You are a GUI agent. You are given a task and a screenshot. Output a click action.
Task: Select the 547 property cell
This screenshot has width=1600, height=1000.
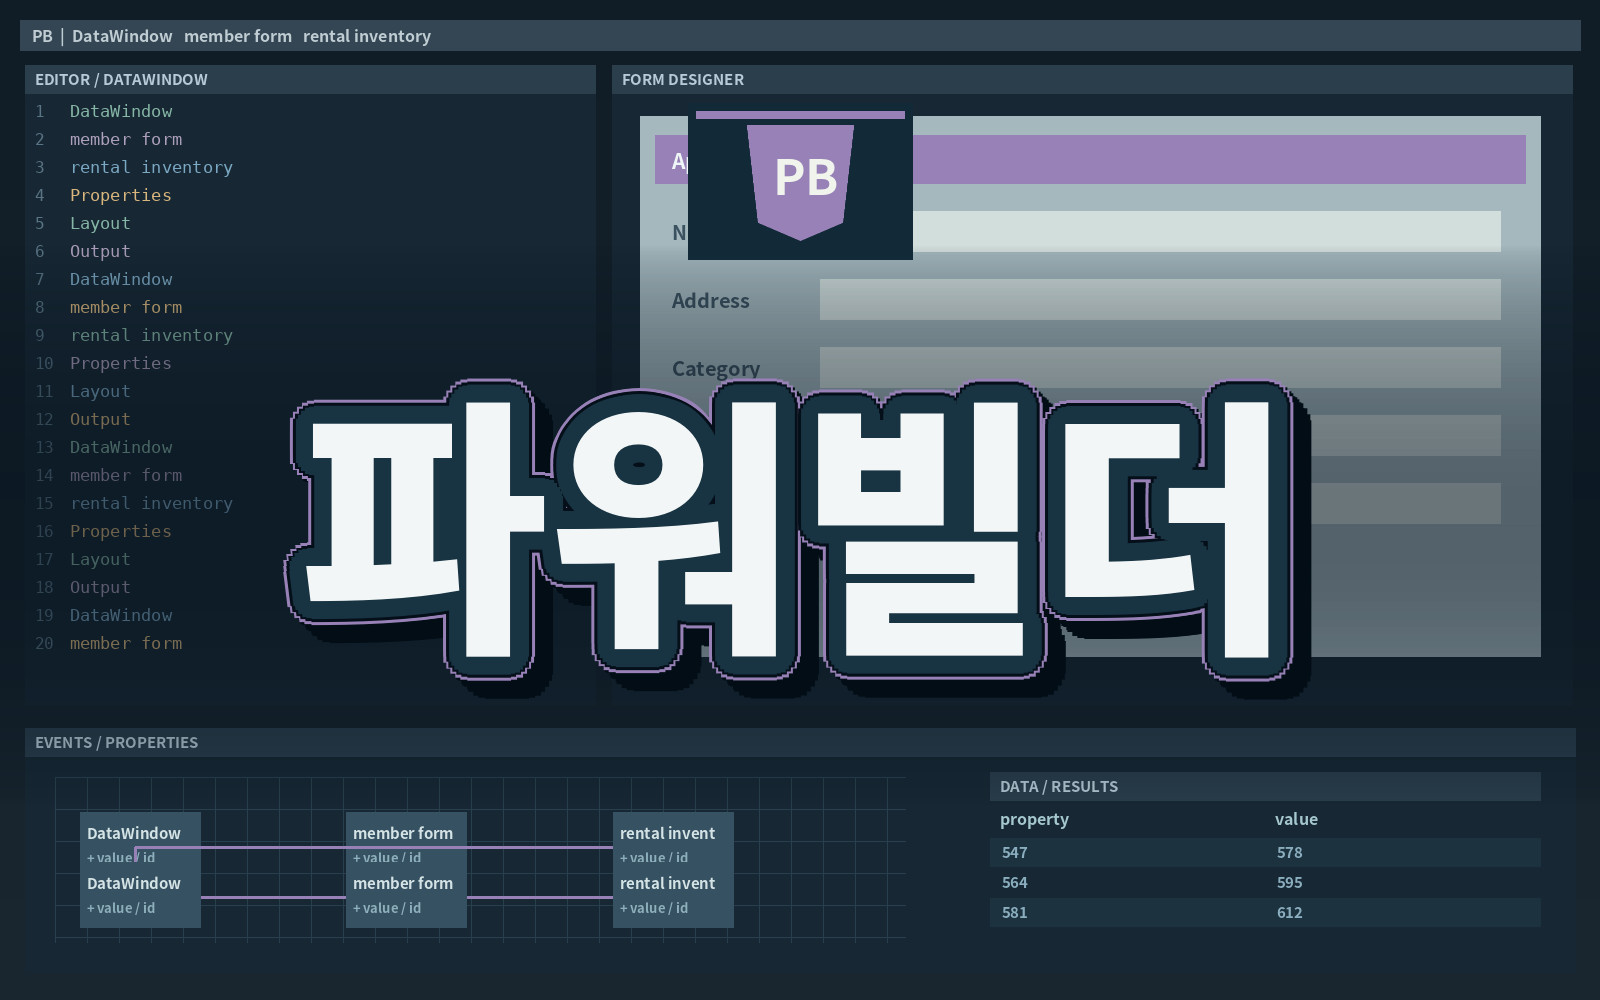coord(1015,852)
